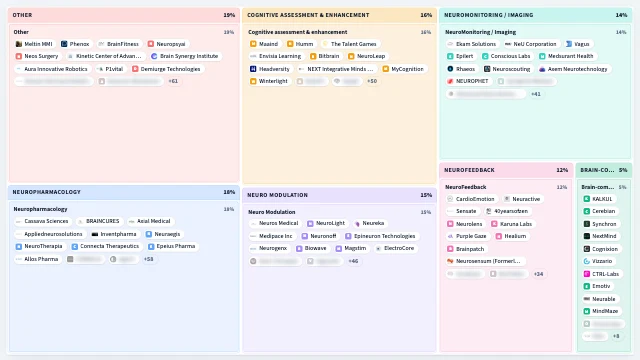Click the Meltin MMI company logo icon
The width and height of the screenshot is (640, 360).
(18, 44)
